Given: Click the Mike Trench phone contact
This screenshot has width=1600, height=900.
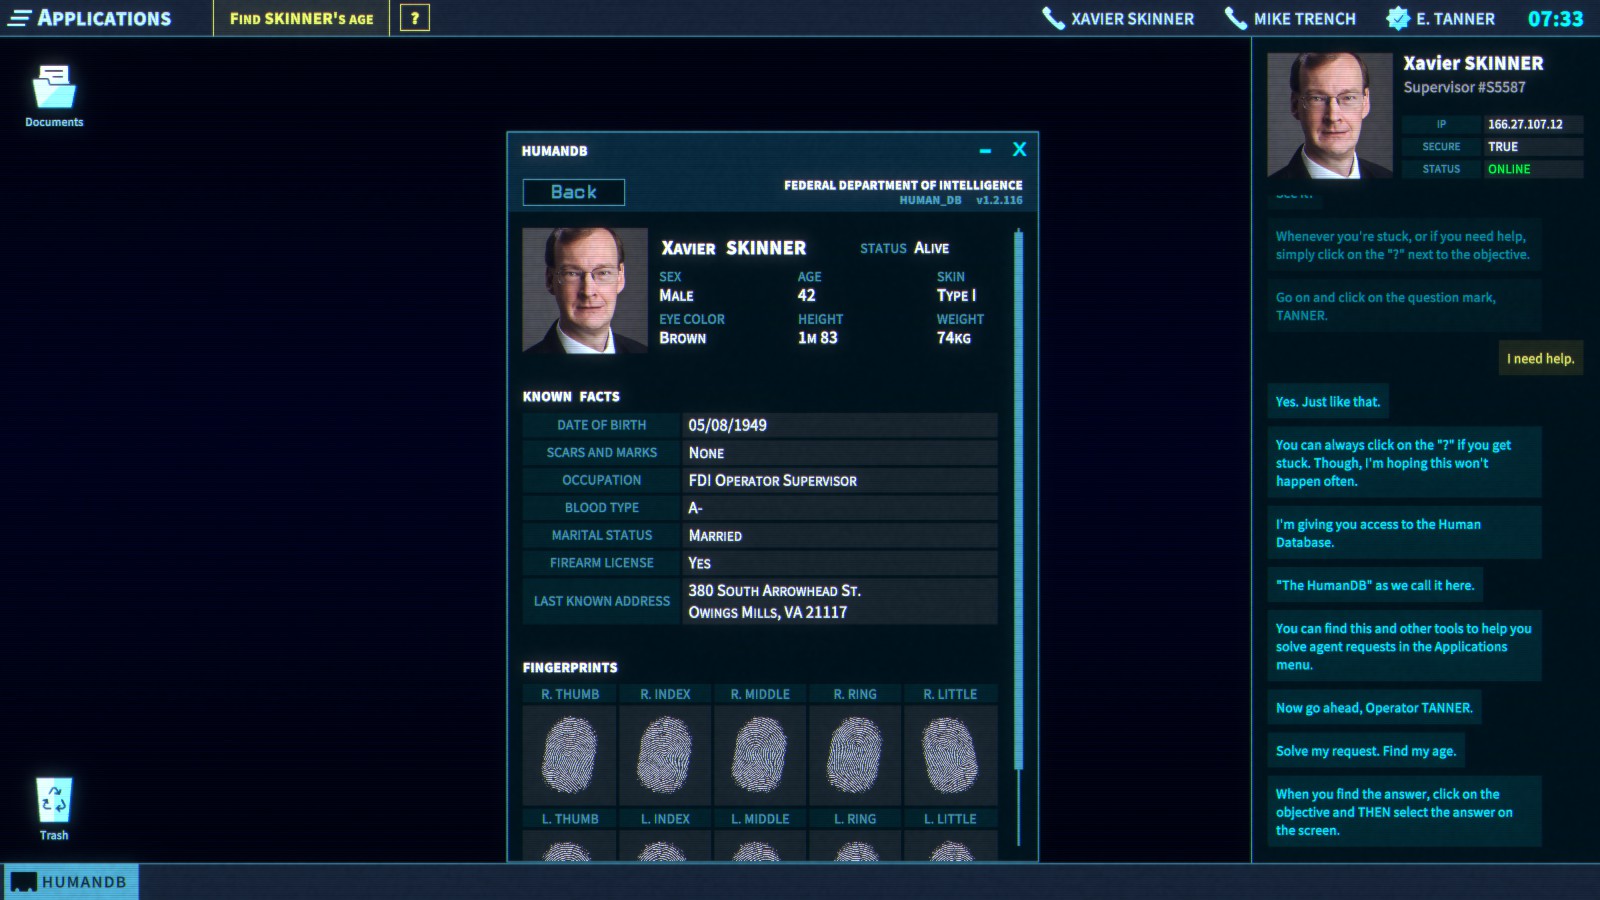Looking at the screenshot, I should 1291,19.
